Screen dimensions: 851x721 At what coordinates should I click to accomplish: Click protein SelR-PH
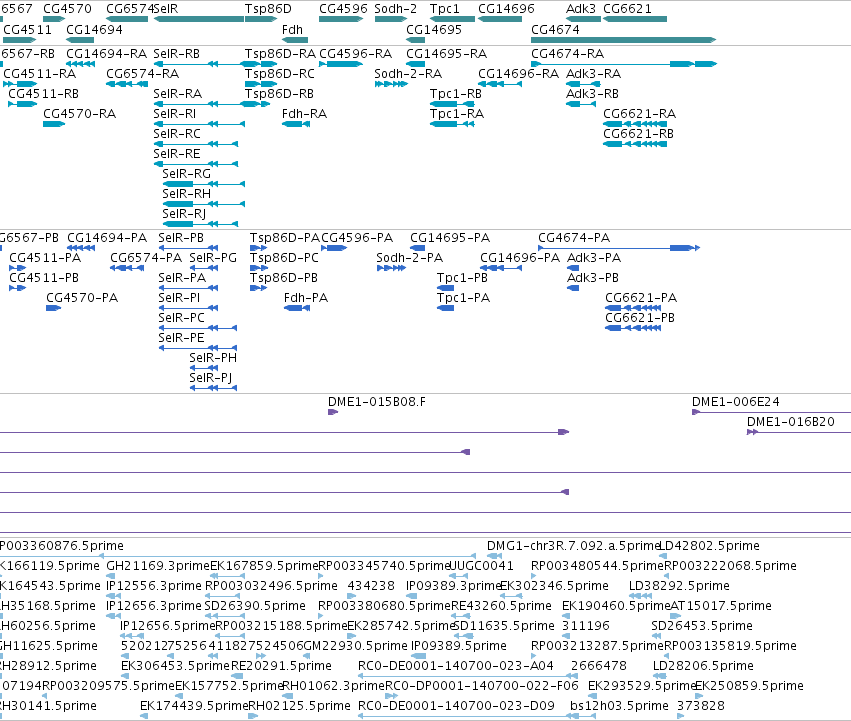[213, 358]
